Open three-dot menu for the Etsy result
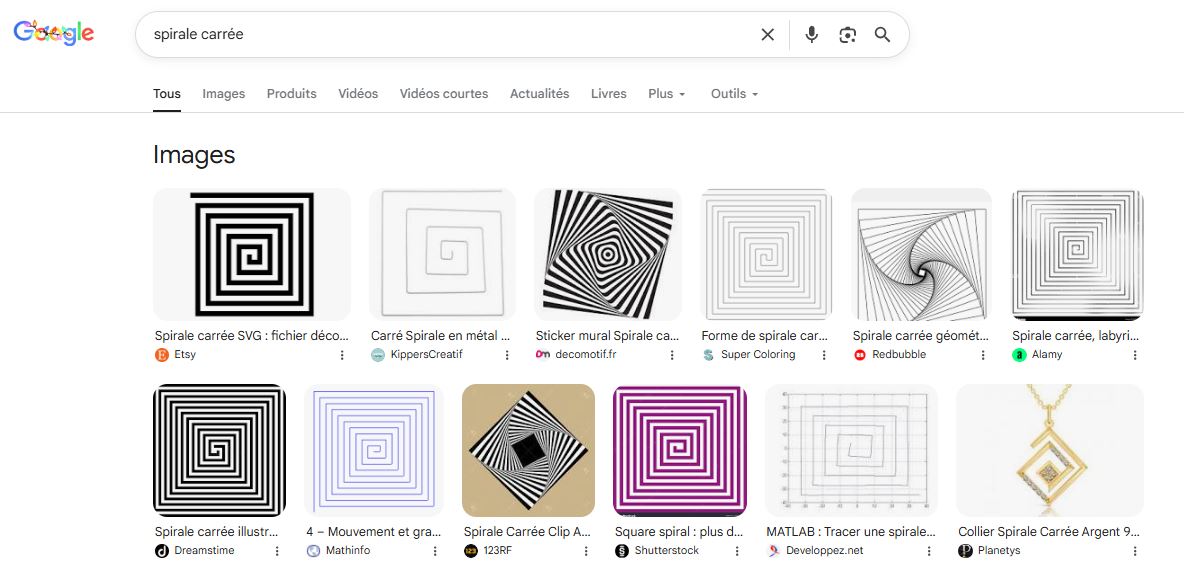The image size is (1184, 575). [342, 355]
